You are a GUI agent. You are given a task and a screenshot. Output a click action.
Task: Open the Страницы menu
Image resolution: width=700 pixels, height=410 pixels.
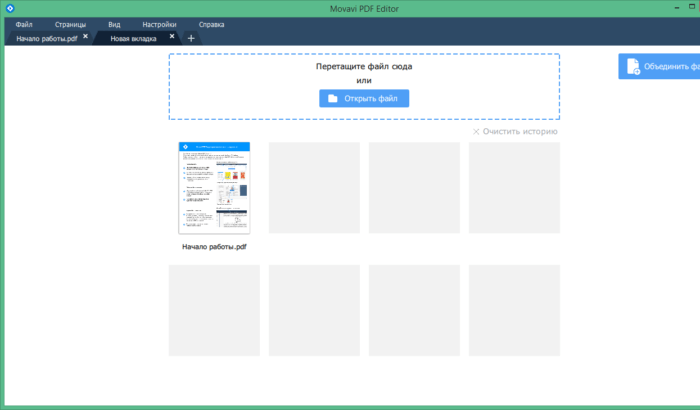tap(70, 25)
